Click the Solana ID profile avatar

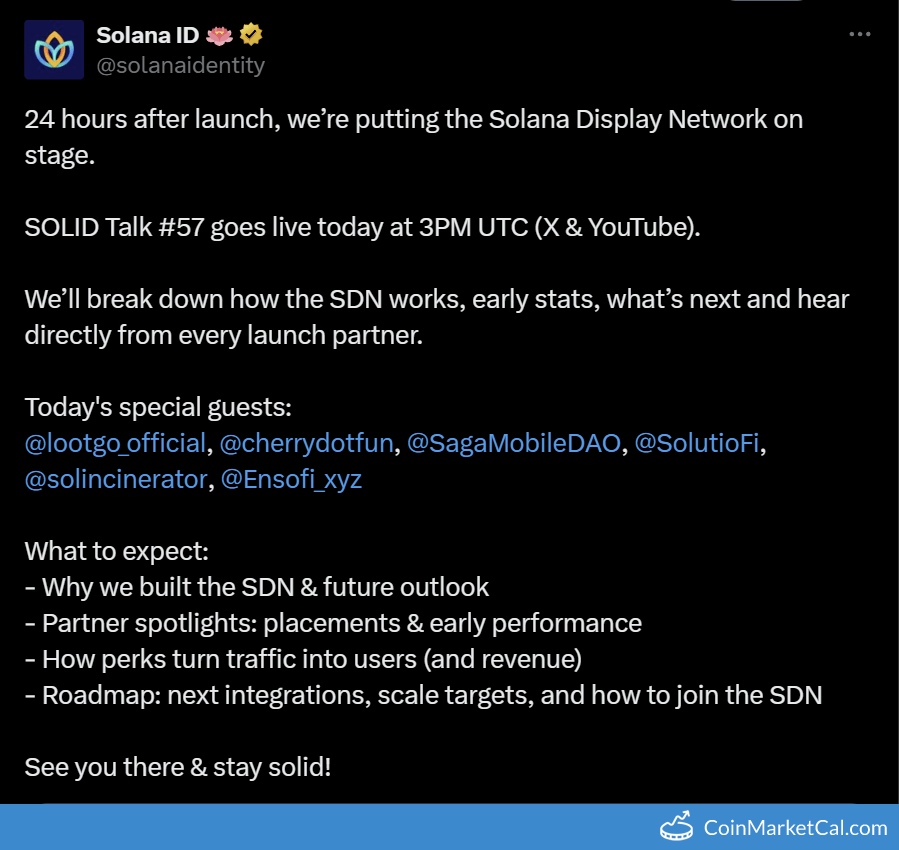coord(54,49)
